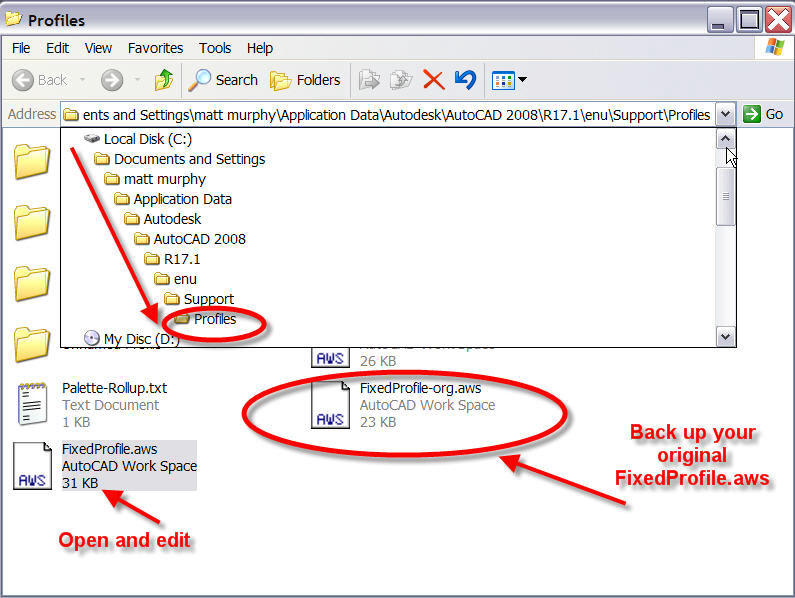
Task: Open the Edit menu
Action: [57, 48]
